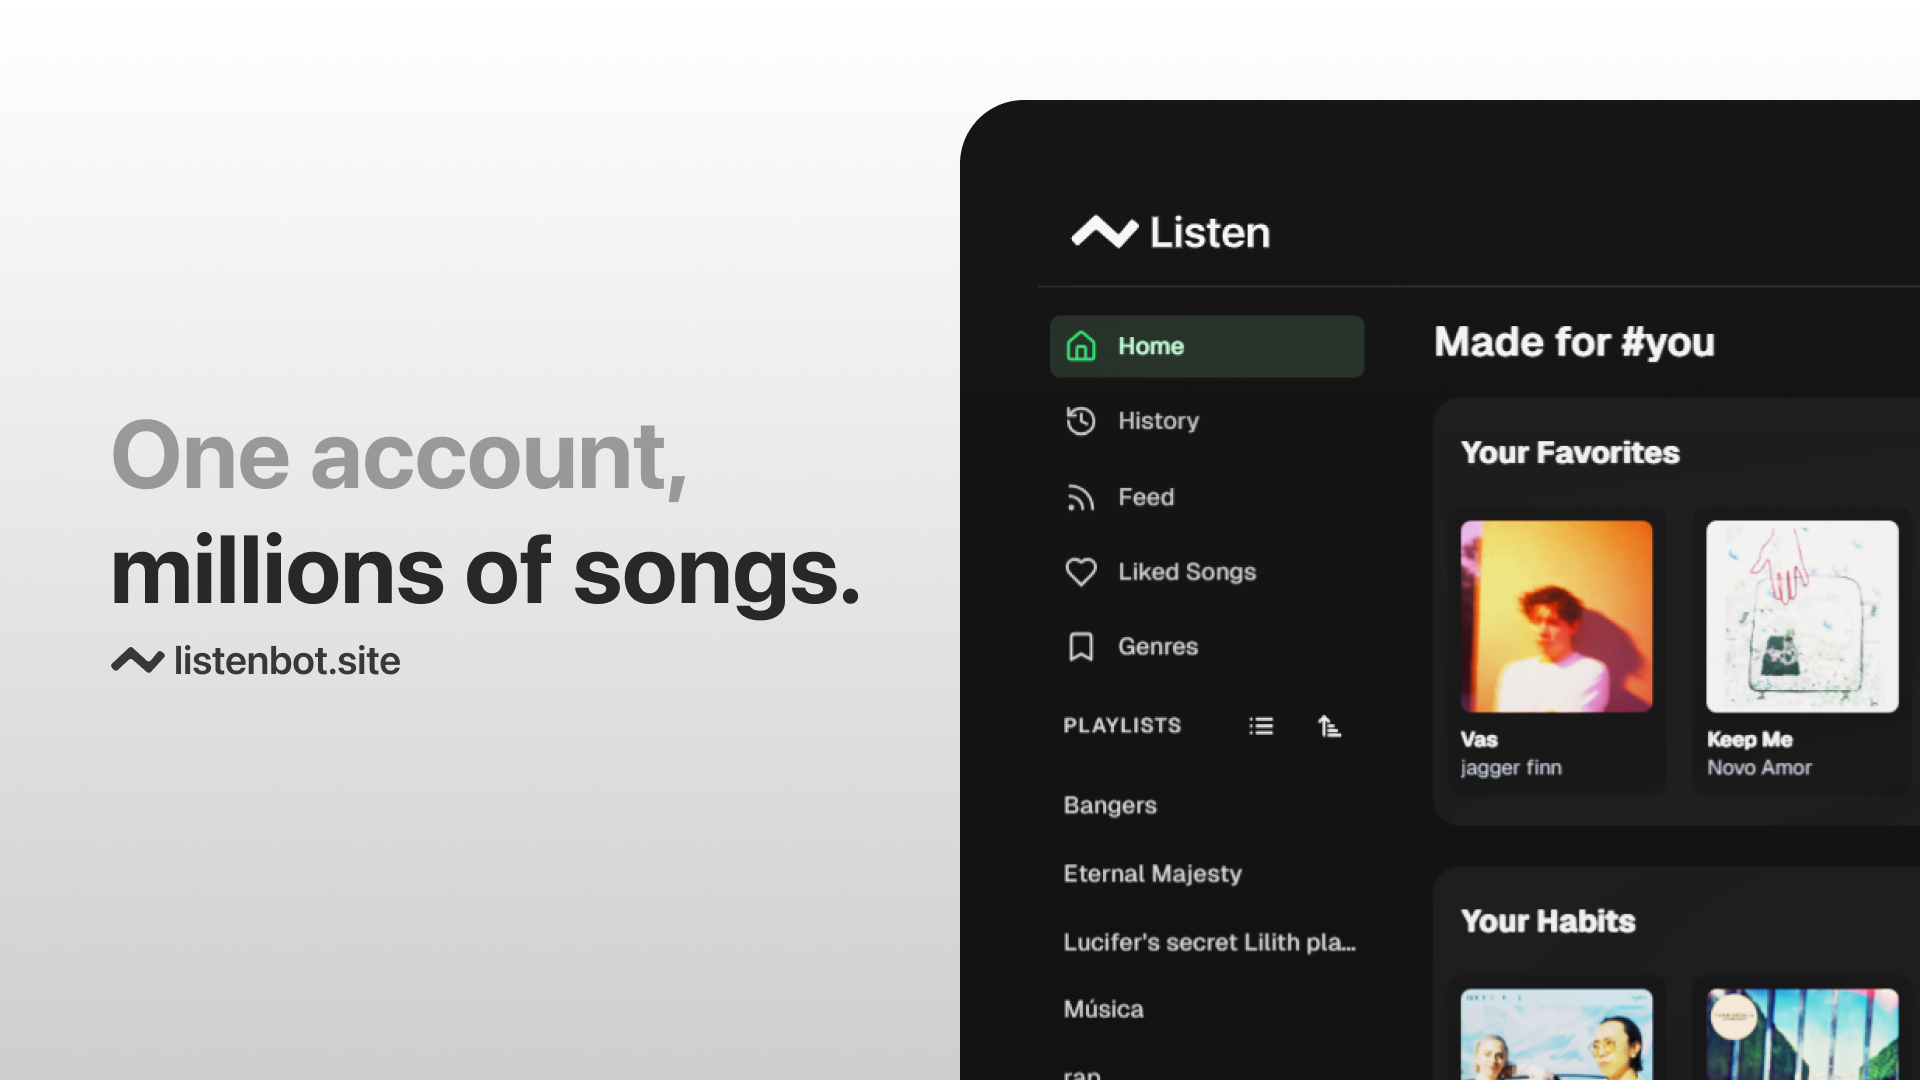Click the zigzag logo beside listenbot.site

tap(137, 661)
